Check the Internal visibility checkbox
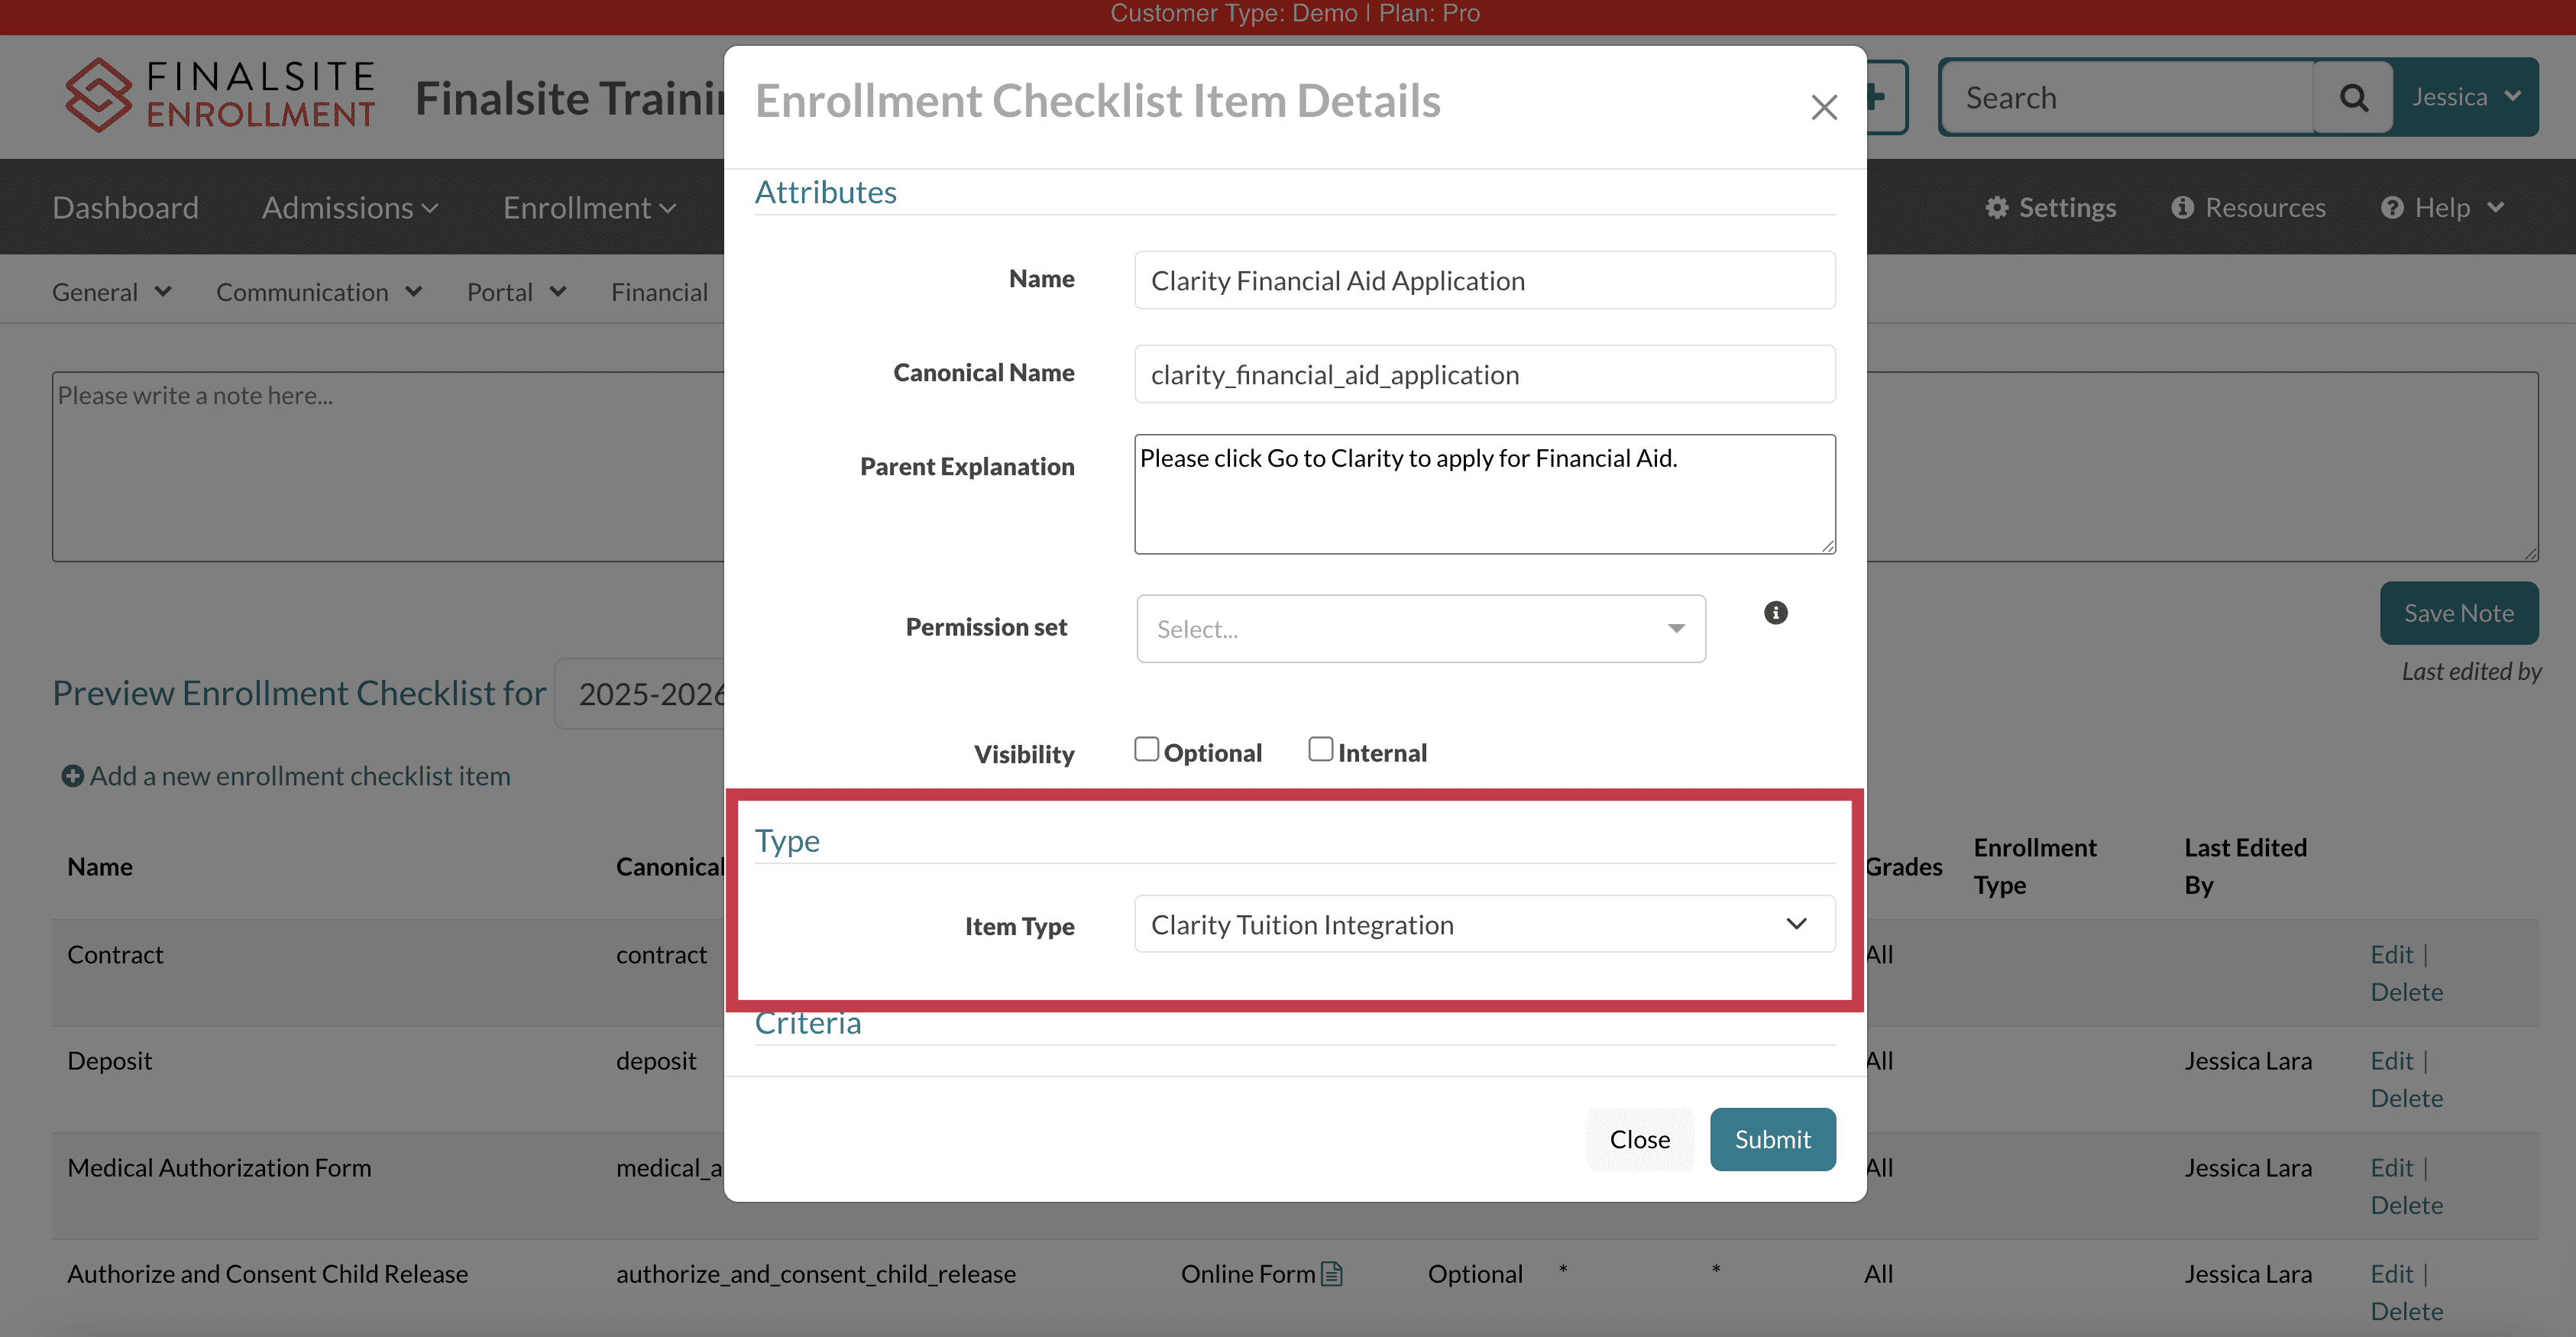 1320,748
